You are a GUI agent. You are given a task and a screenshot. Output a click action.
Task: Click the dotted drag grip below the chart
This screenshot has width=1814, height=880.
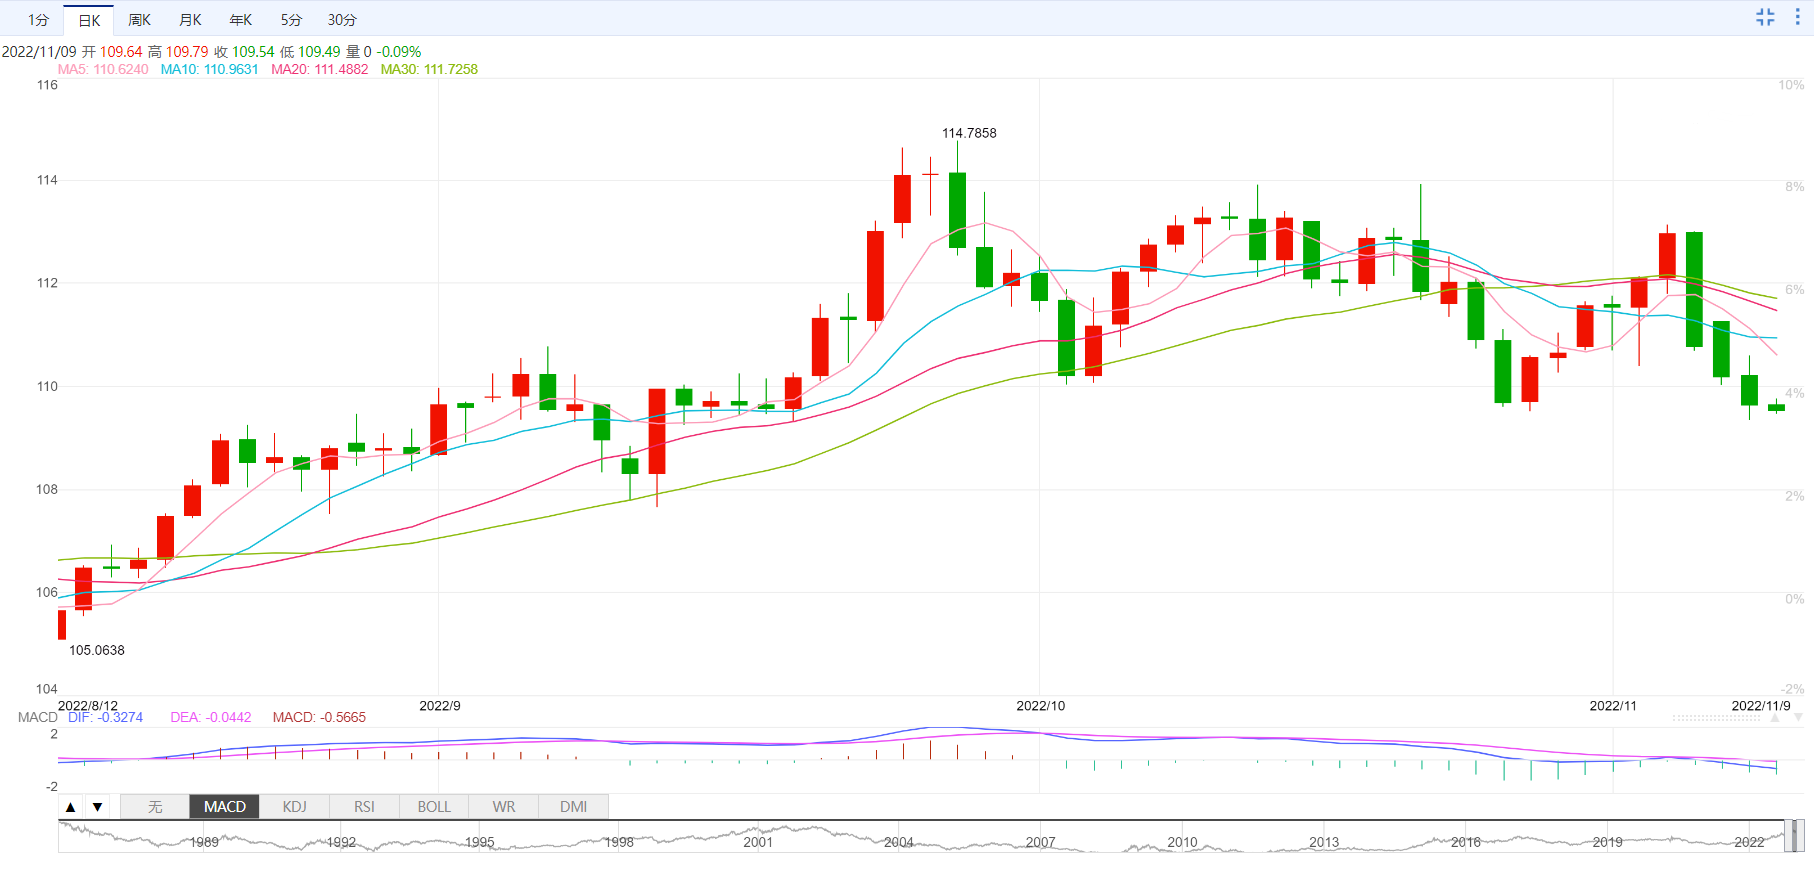[1718, 718]
